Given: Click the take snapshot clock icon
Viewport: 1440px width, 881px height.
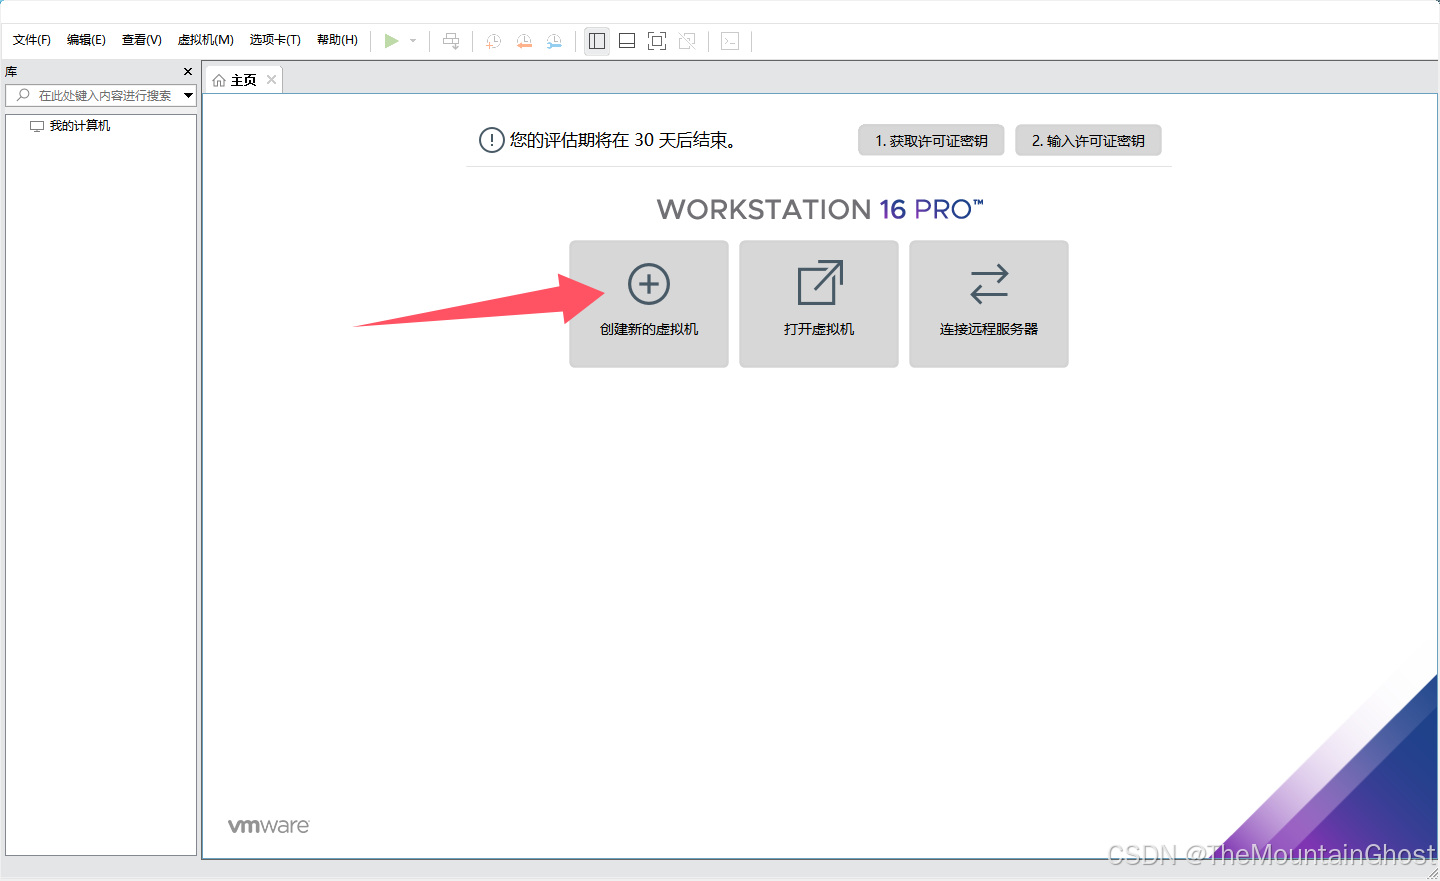Looking at the screenshot, I should (494, 41).
